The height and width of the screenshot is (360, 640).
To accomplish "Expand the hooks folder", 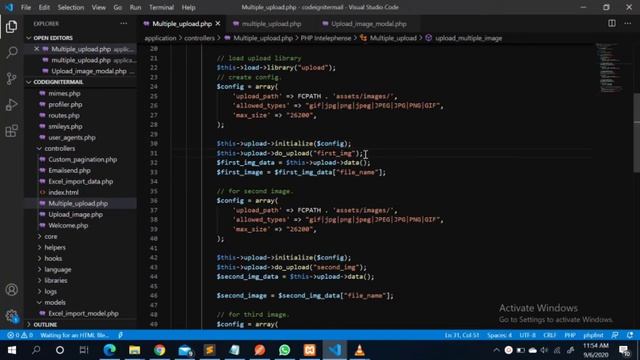I will [x=53, y=258].
